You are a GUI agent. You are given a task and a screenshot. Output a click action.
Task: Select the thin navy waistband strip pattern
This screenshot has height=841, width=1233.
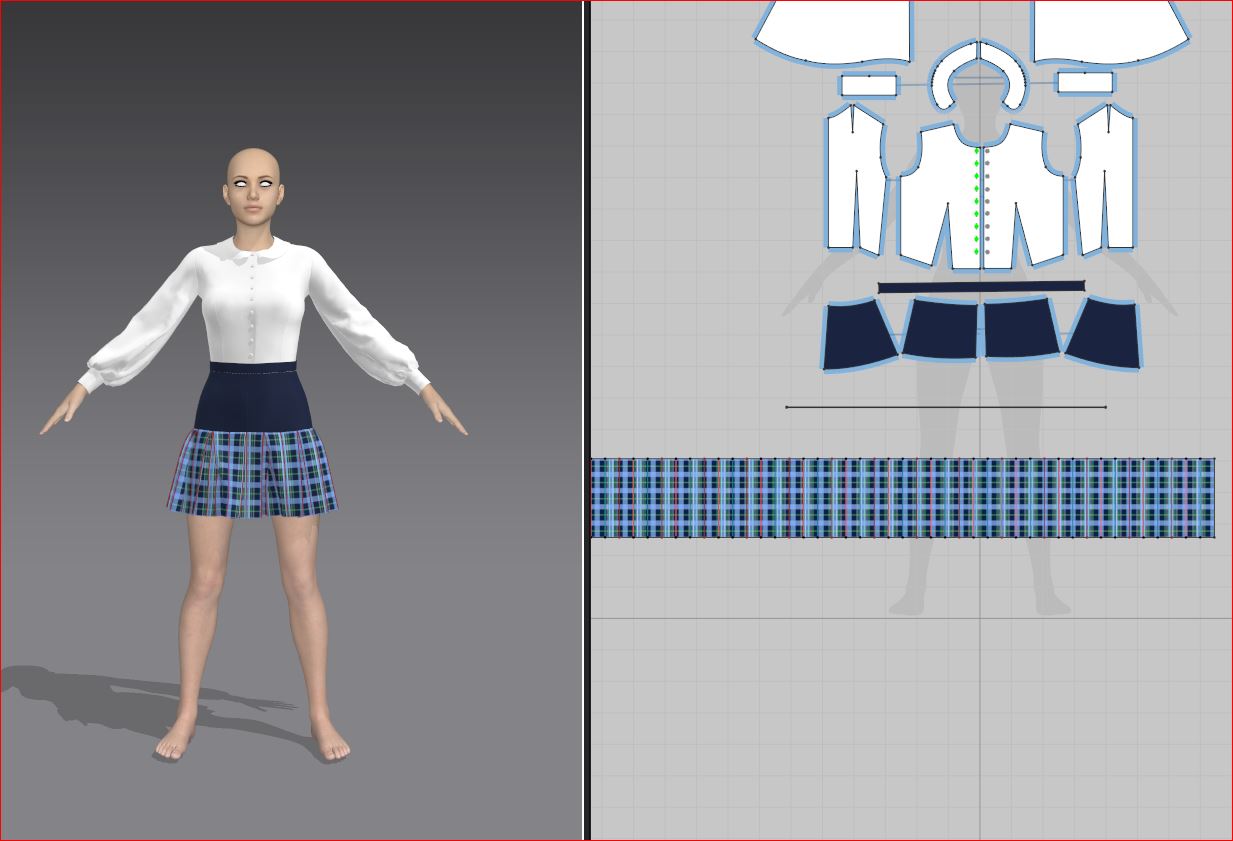(x=981, y=287)
